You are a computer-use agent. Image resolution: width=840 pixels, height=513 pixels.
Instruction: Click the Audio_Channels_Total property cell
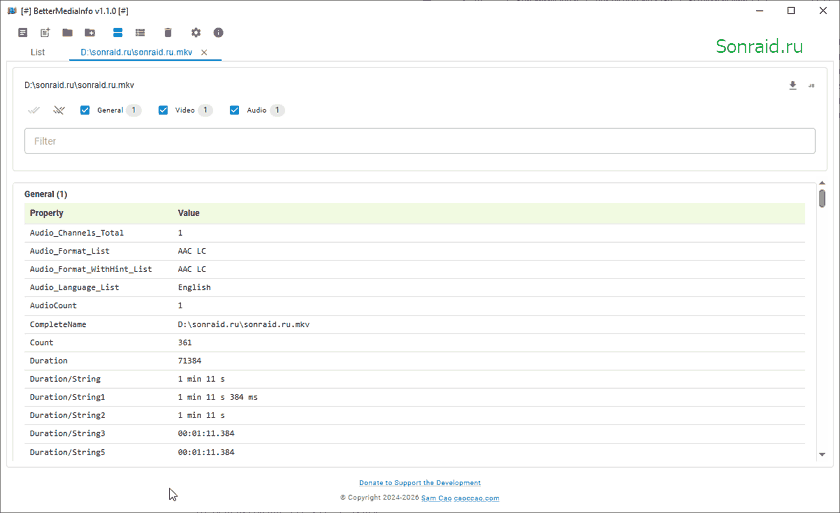[x=77, y=233]
